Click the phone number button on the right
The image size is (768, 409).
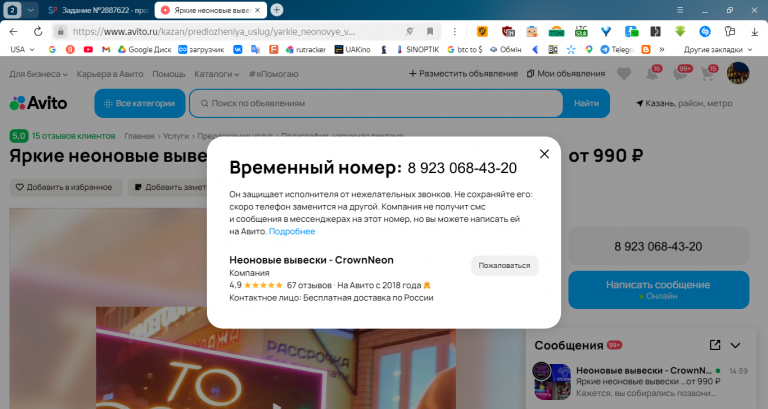point(659,246)
